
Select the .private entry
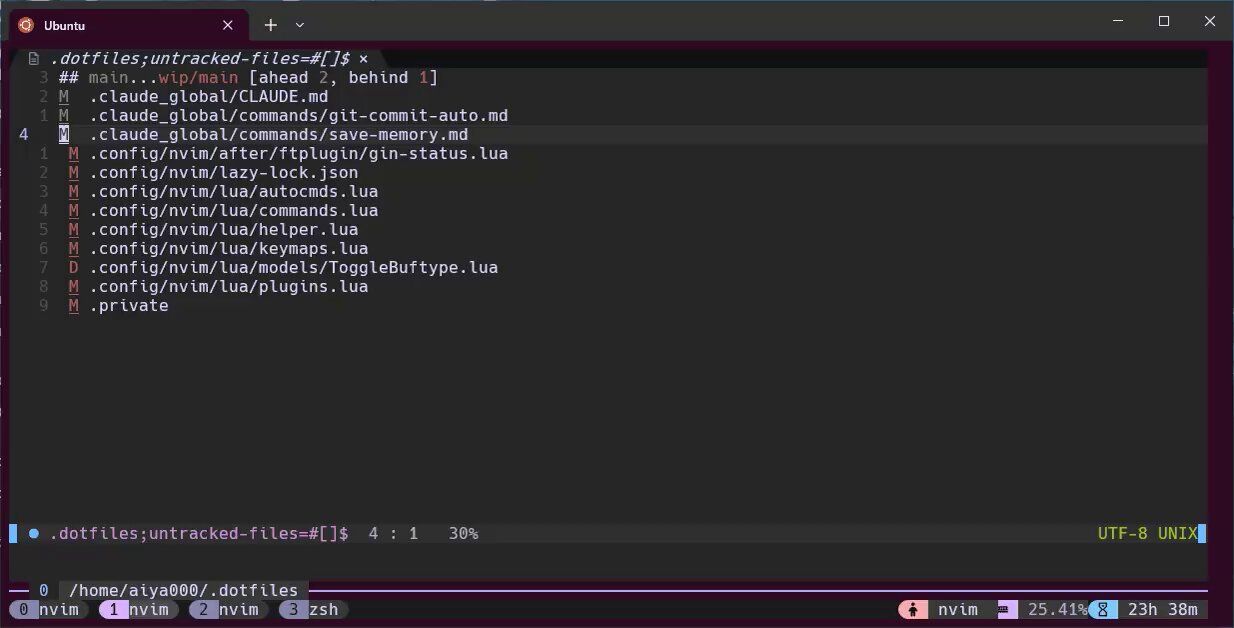click(x=129, y=306)
